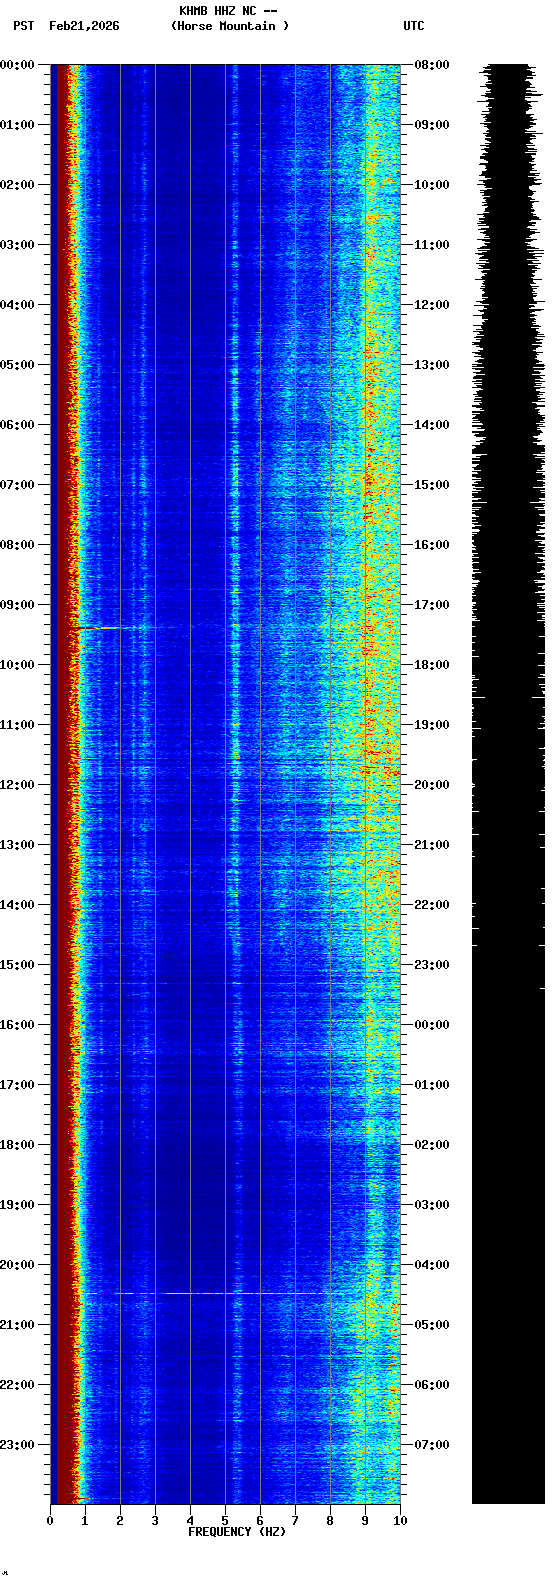Select the 17:00 label on PST axis
The width and height of the screenshot is (552, 1584).
tap(18, 1085)
